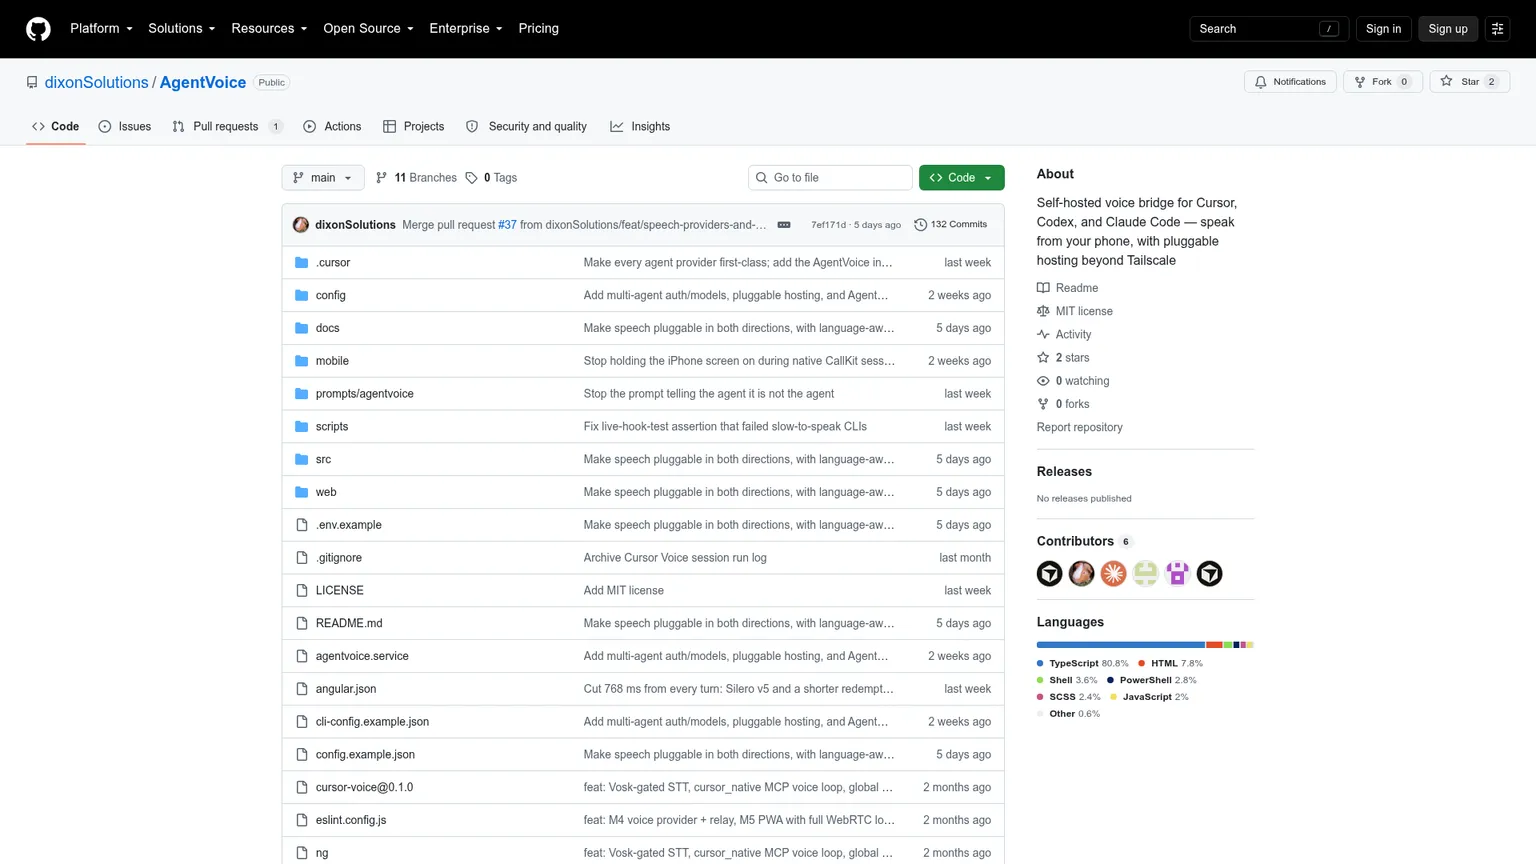Image resolution: width=1536 pixels, height=864 pixels.
Task: Open the Pricing link
Action: click(x=538, y=29)
